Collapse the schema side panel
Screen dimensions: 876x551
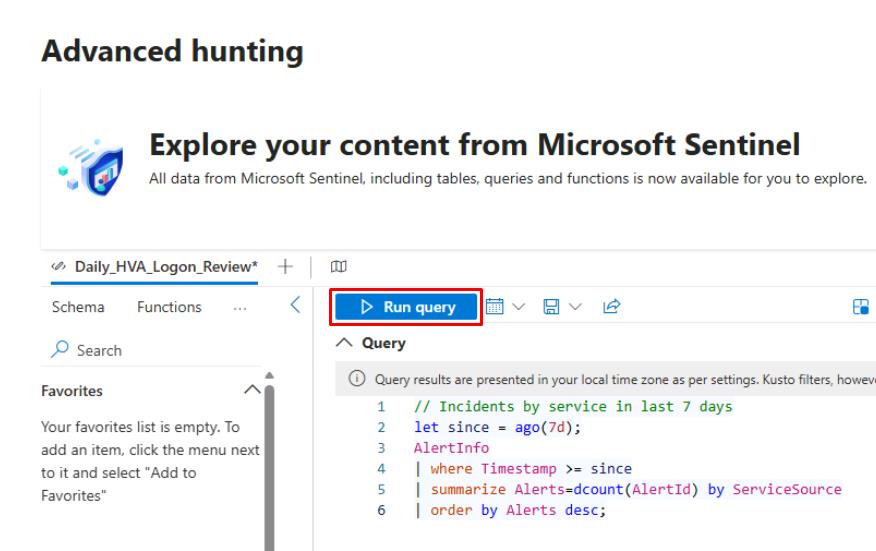click(x=295, y=306)
